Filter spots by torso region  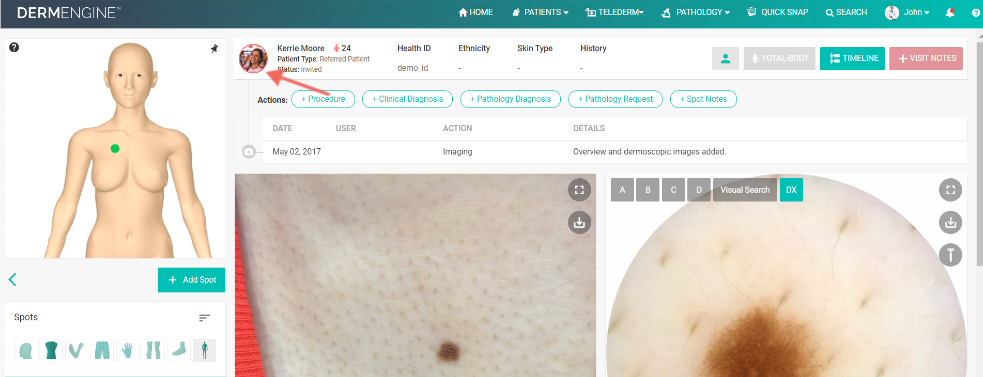[50, 350]
